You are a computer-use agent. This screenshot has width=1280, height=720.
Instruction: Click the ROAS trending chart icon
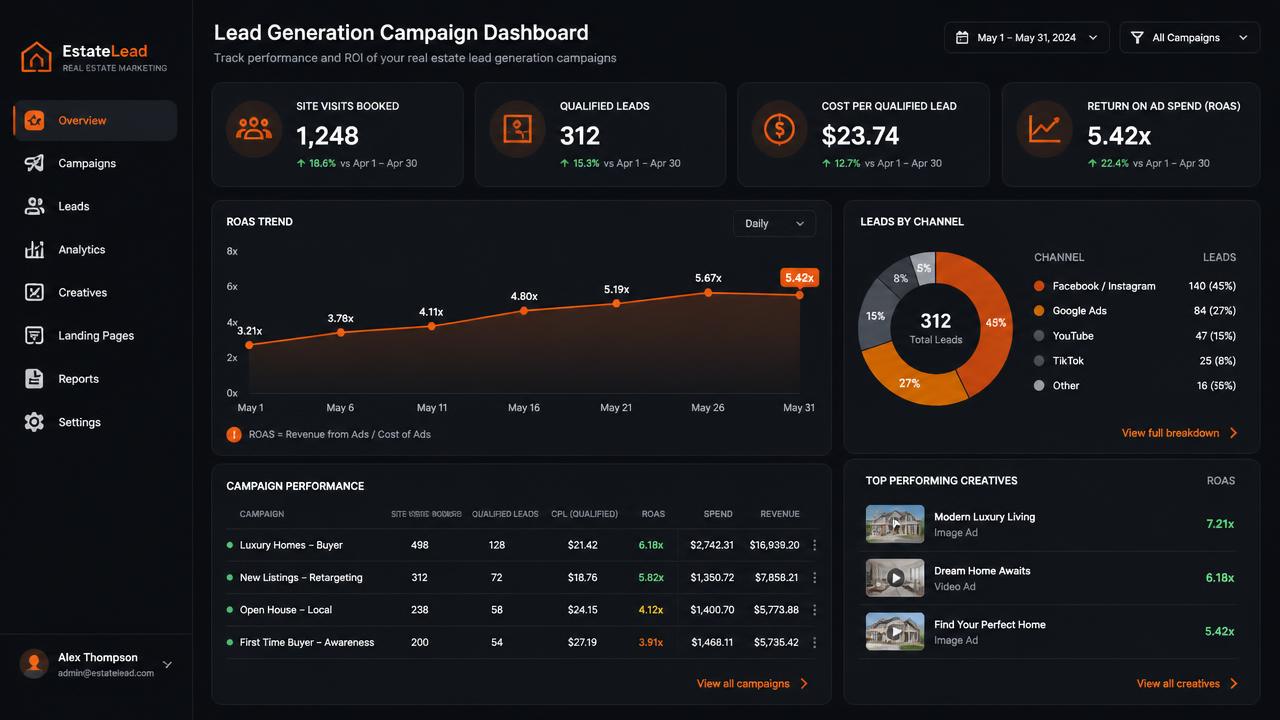[1045, 129]
